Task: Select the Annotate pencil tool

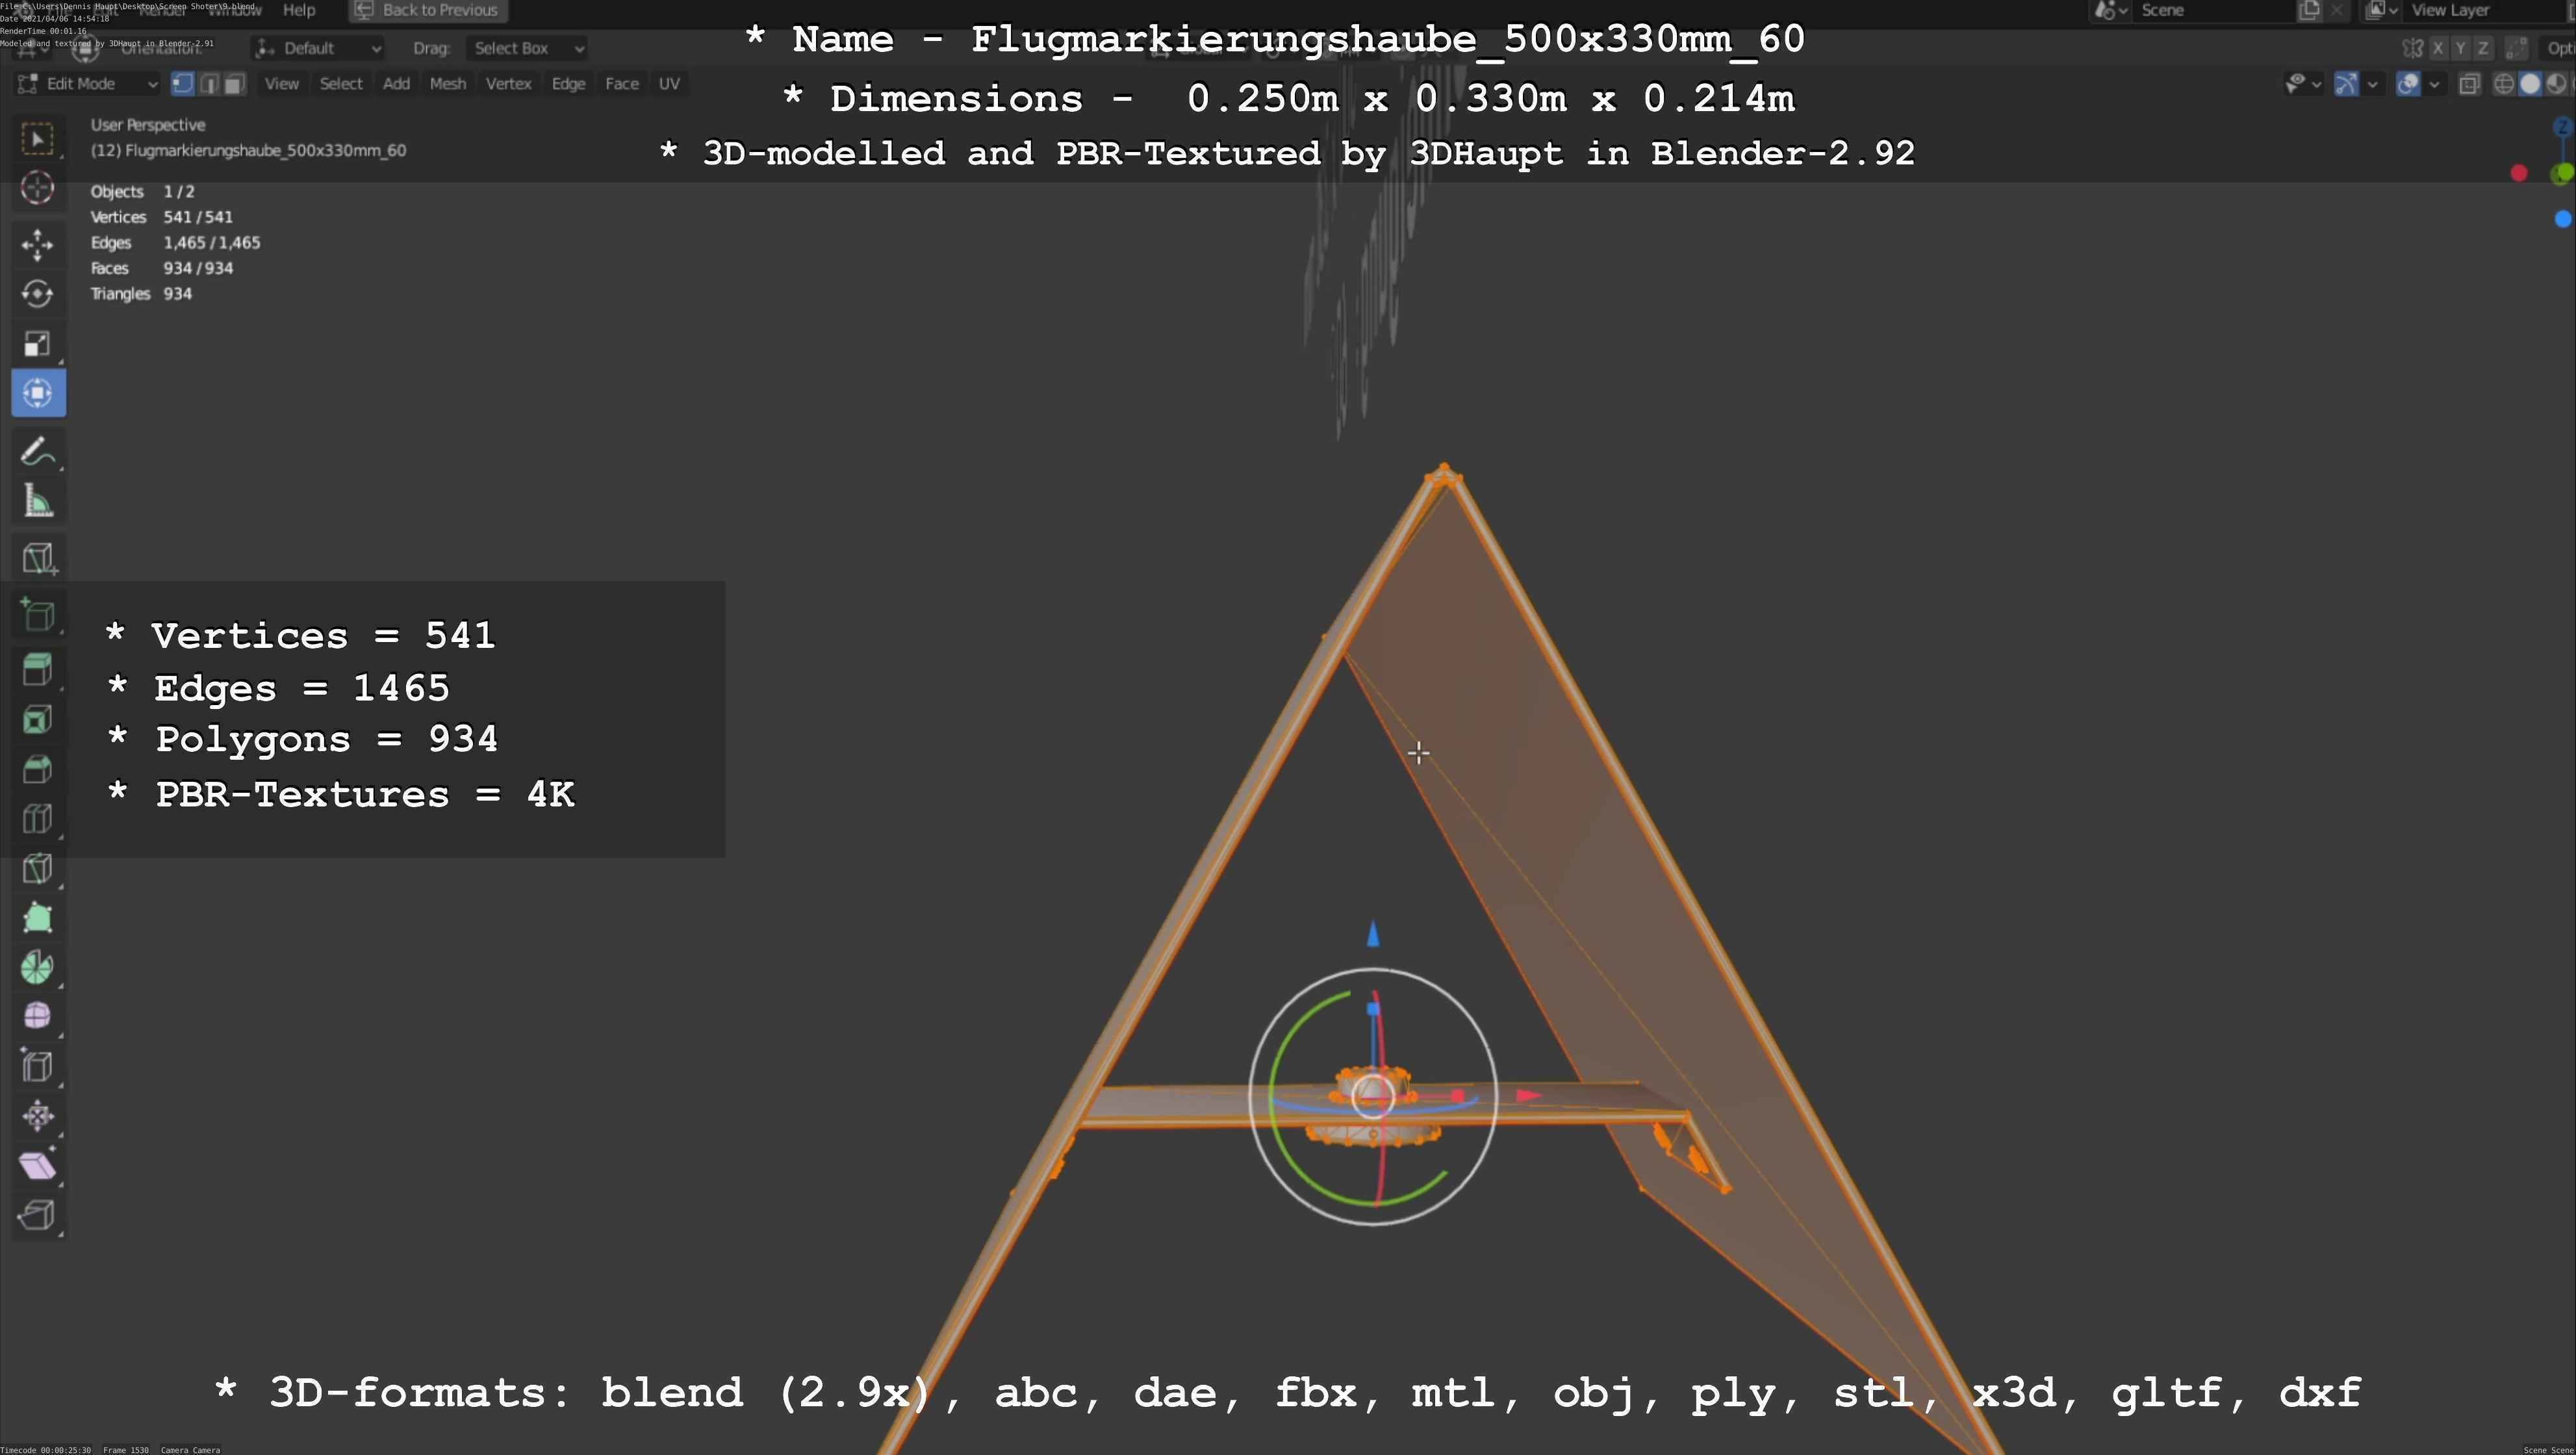Action: click(37, 452)
